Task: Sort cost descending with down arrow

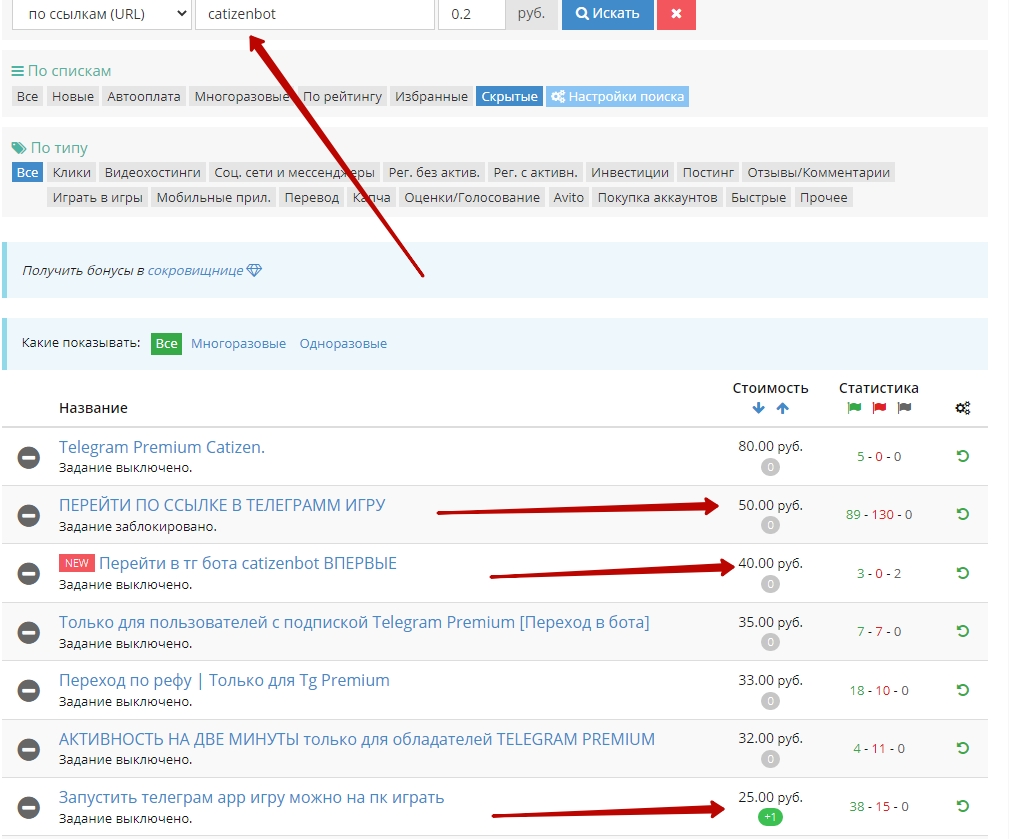Action: coord(759,408)
